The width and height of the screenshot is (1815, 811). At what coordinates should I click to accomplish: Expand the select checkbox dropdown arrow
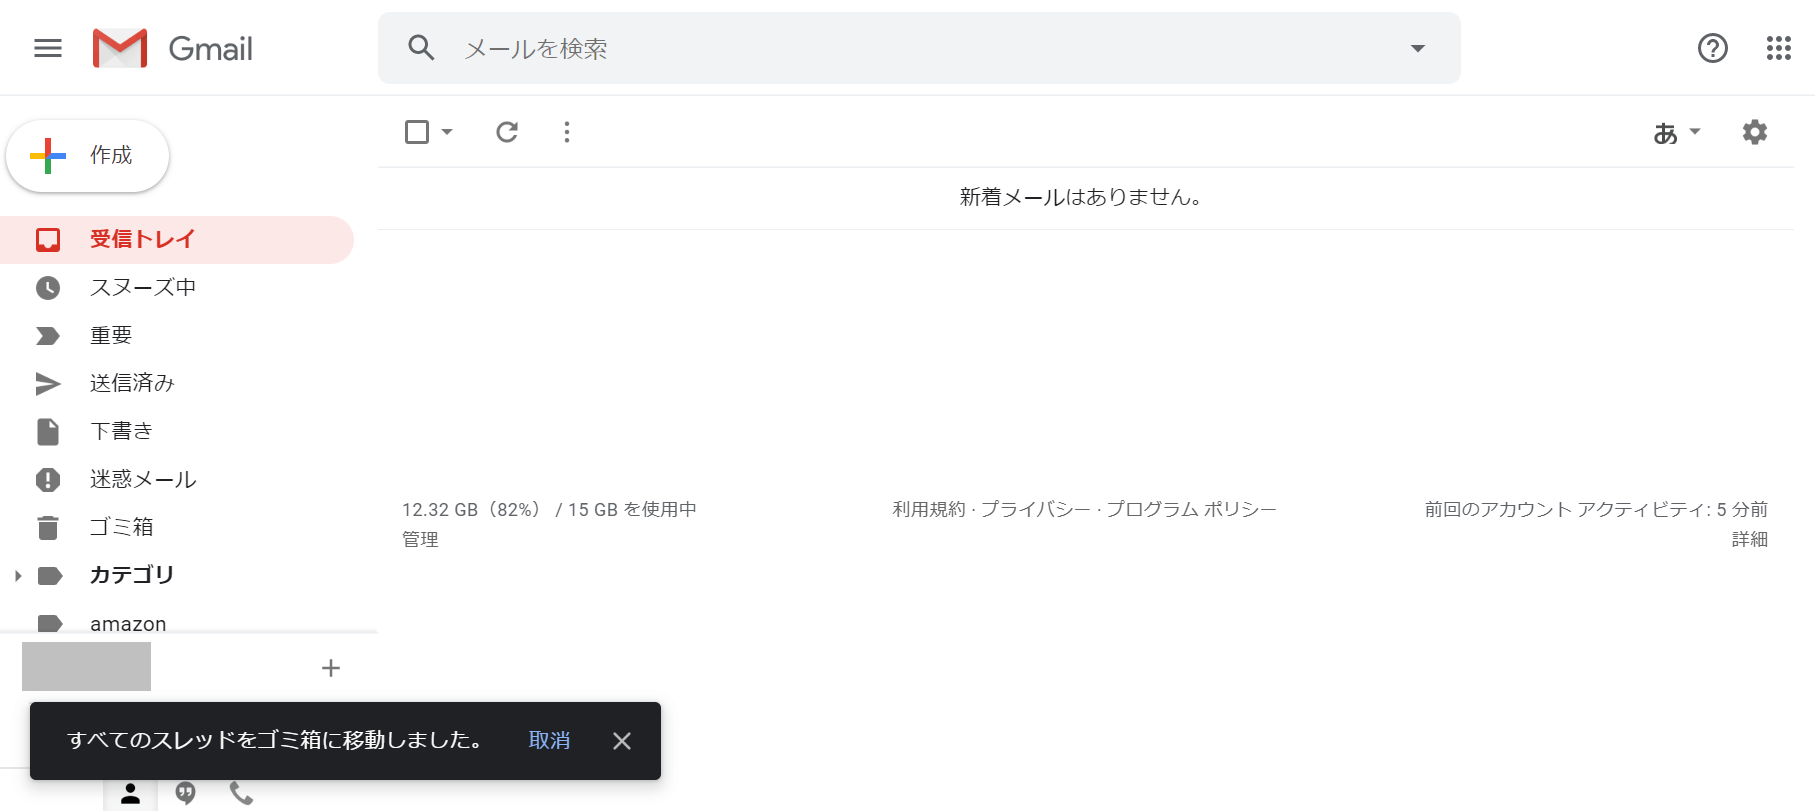[x=447, y=132]
